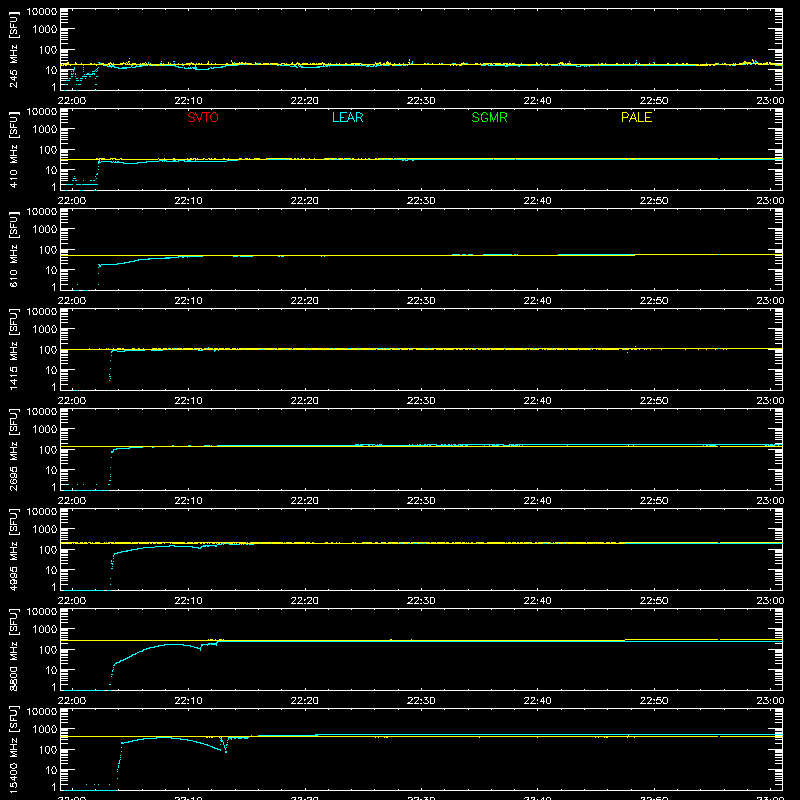Click 23:00 label under the 8800 MHz panel
This screenshot has width=800, height=800.
click(770, 701)
